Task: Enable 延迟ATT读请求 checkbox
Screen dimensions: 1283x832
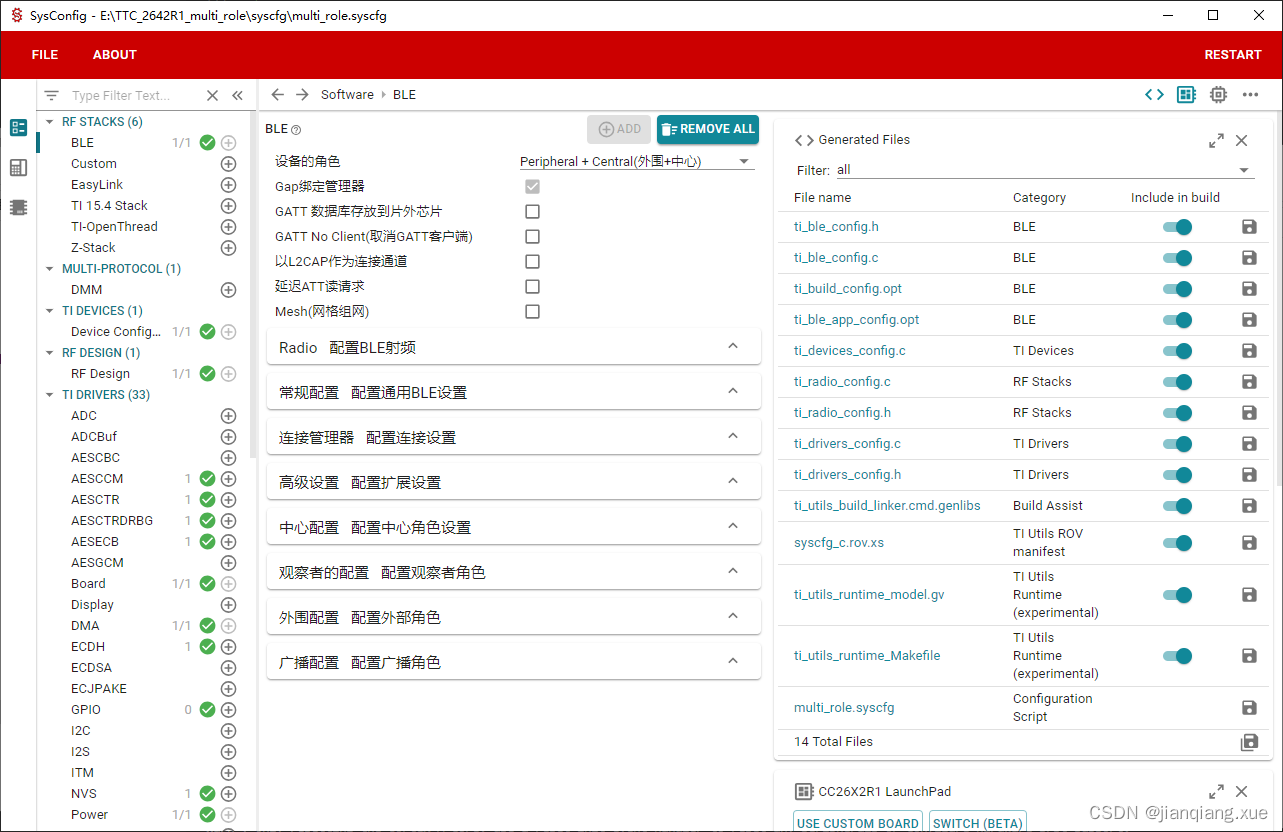Action: coord(532,287)
